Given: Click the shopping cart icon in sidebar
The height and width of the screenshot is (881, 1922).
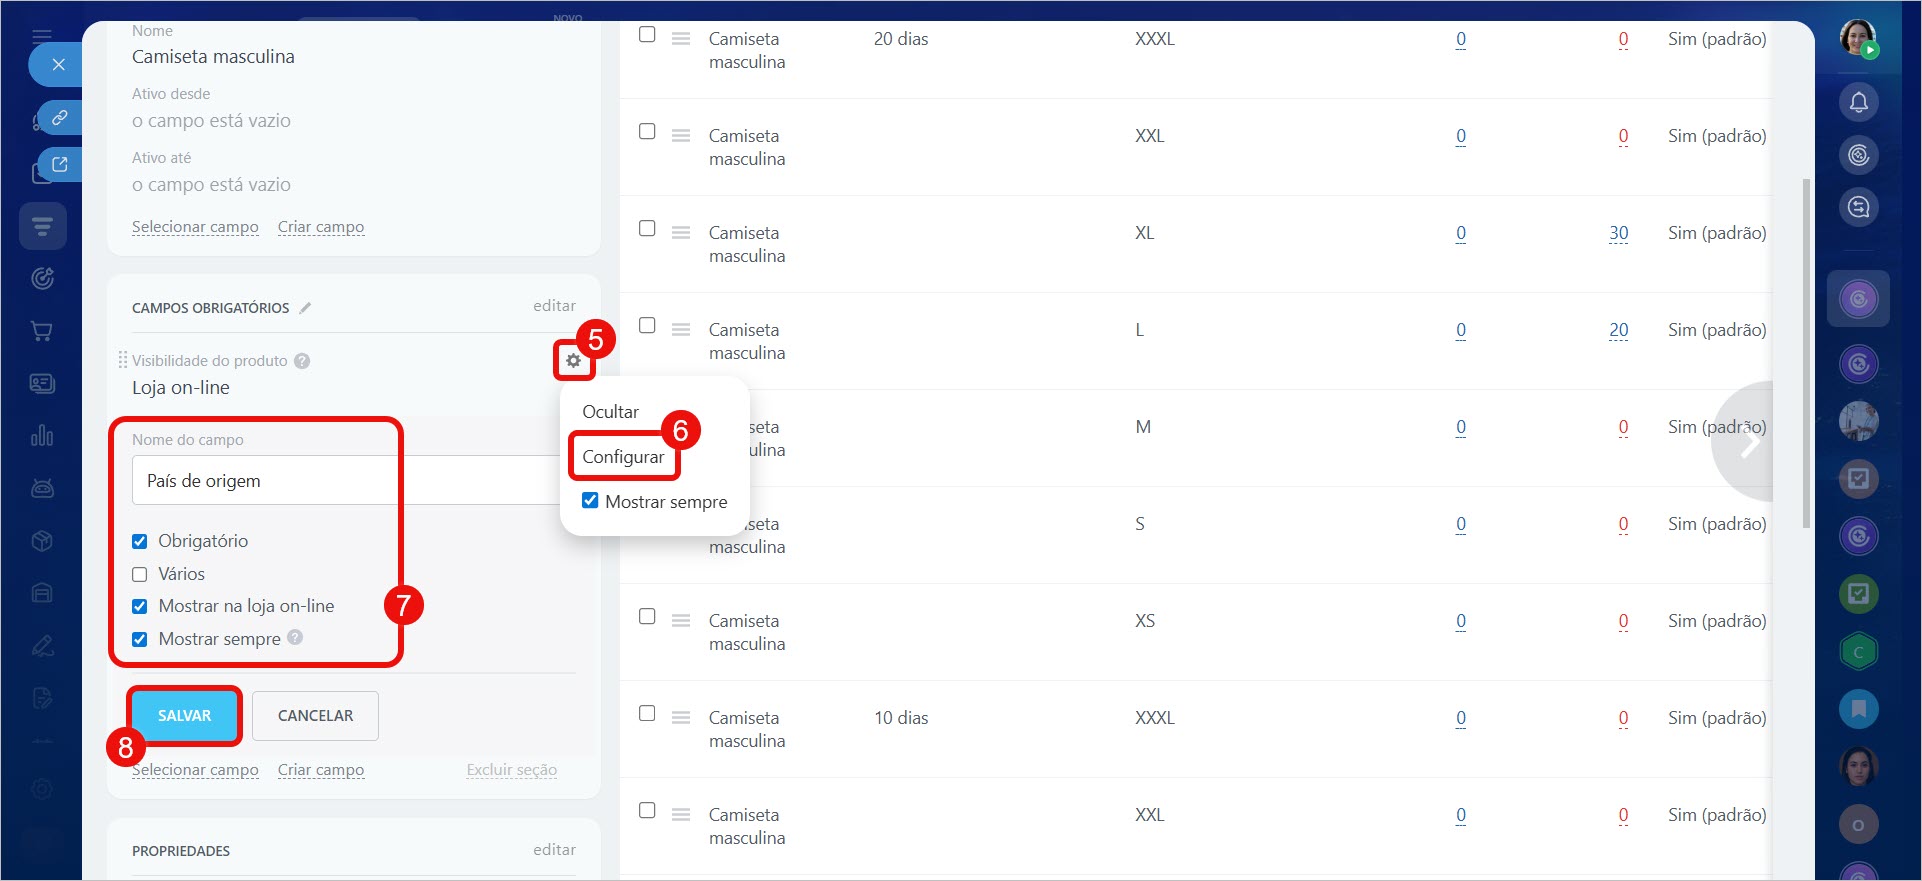Looking at the screenshot, I should pyautogui.click(x=42, y=331).
